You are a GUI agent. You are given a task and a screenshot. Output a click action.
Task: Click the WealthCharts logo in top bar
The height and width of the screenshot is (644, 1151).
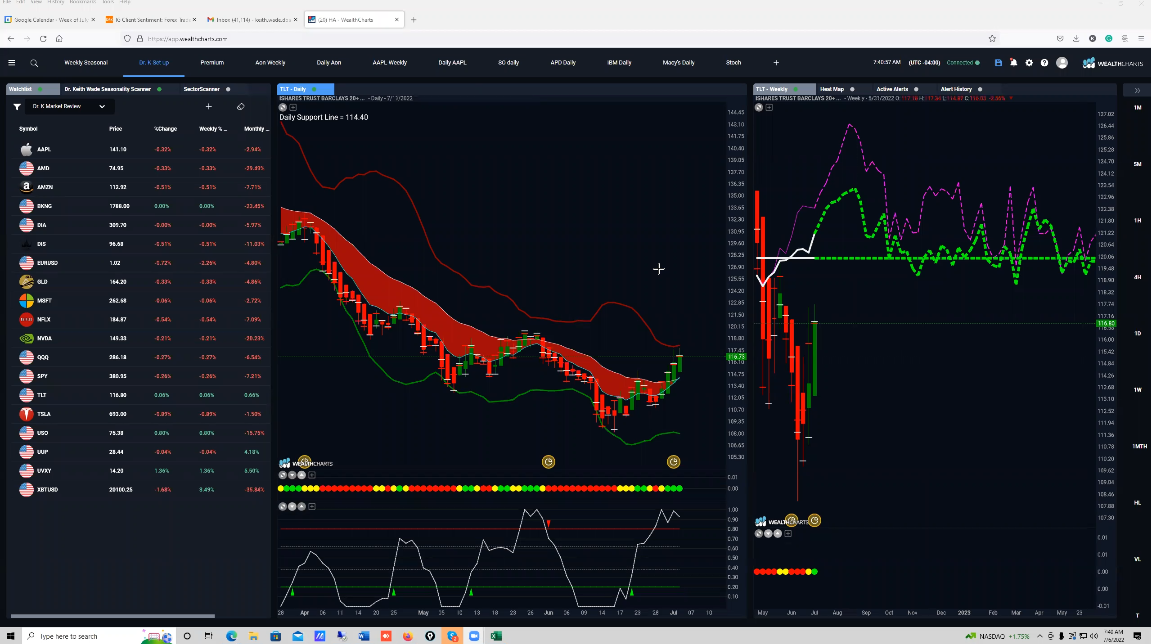point(1112,63)
